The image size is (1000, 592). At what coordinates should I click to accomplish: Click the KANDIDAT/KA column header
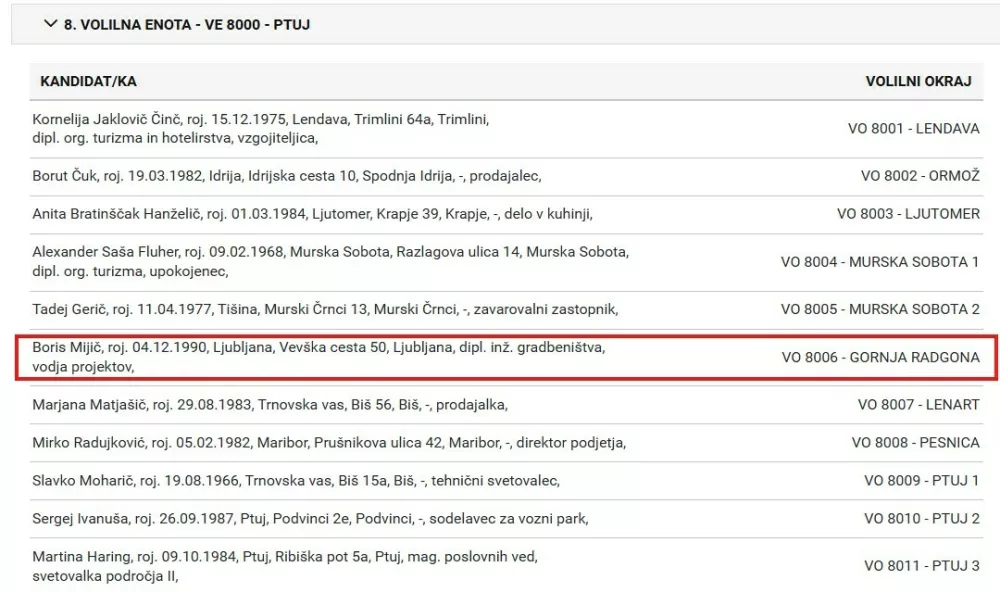[89, 82]
